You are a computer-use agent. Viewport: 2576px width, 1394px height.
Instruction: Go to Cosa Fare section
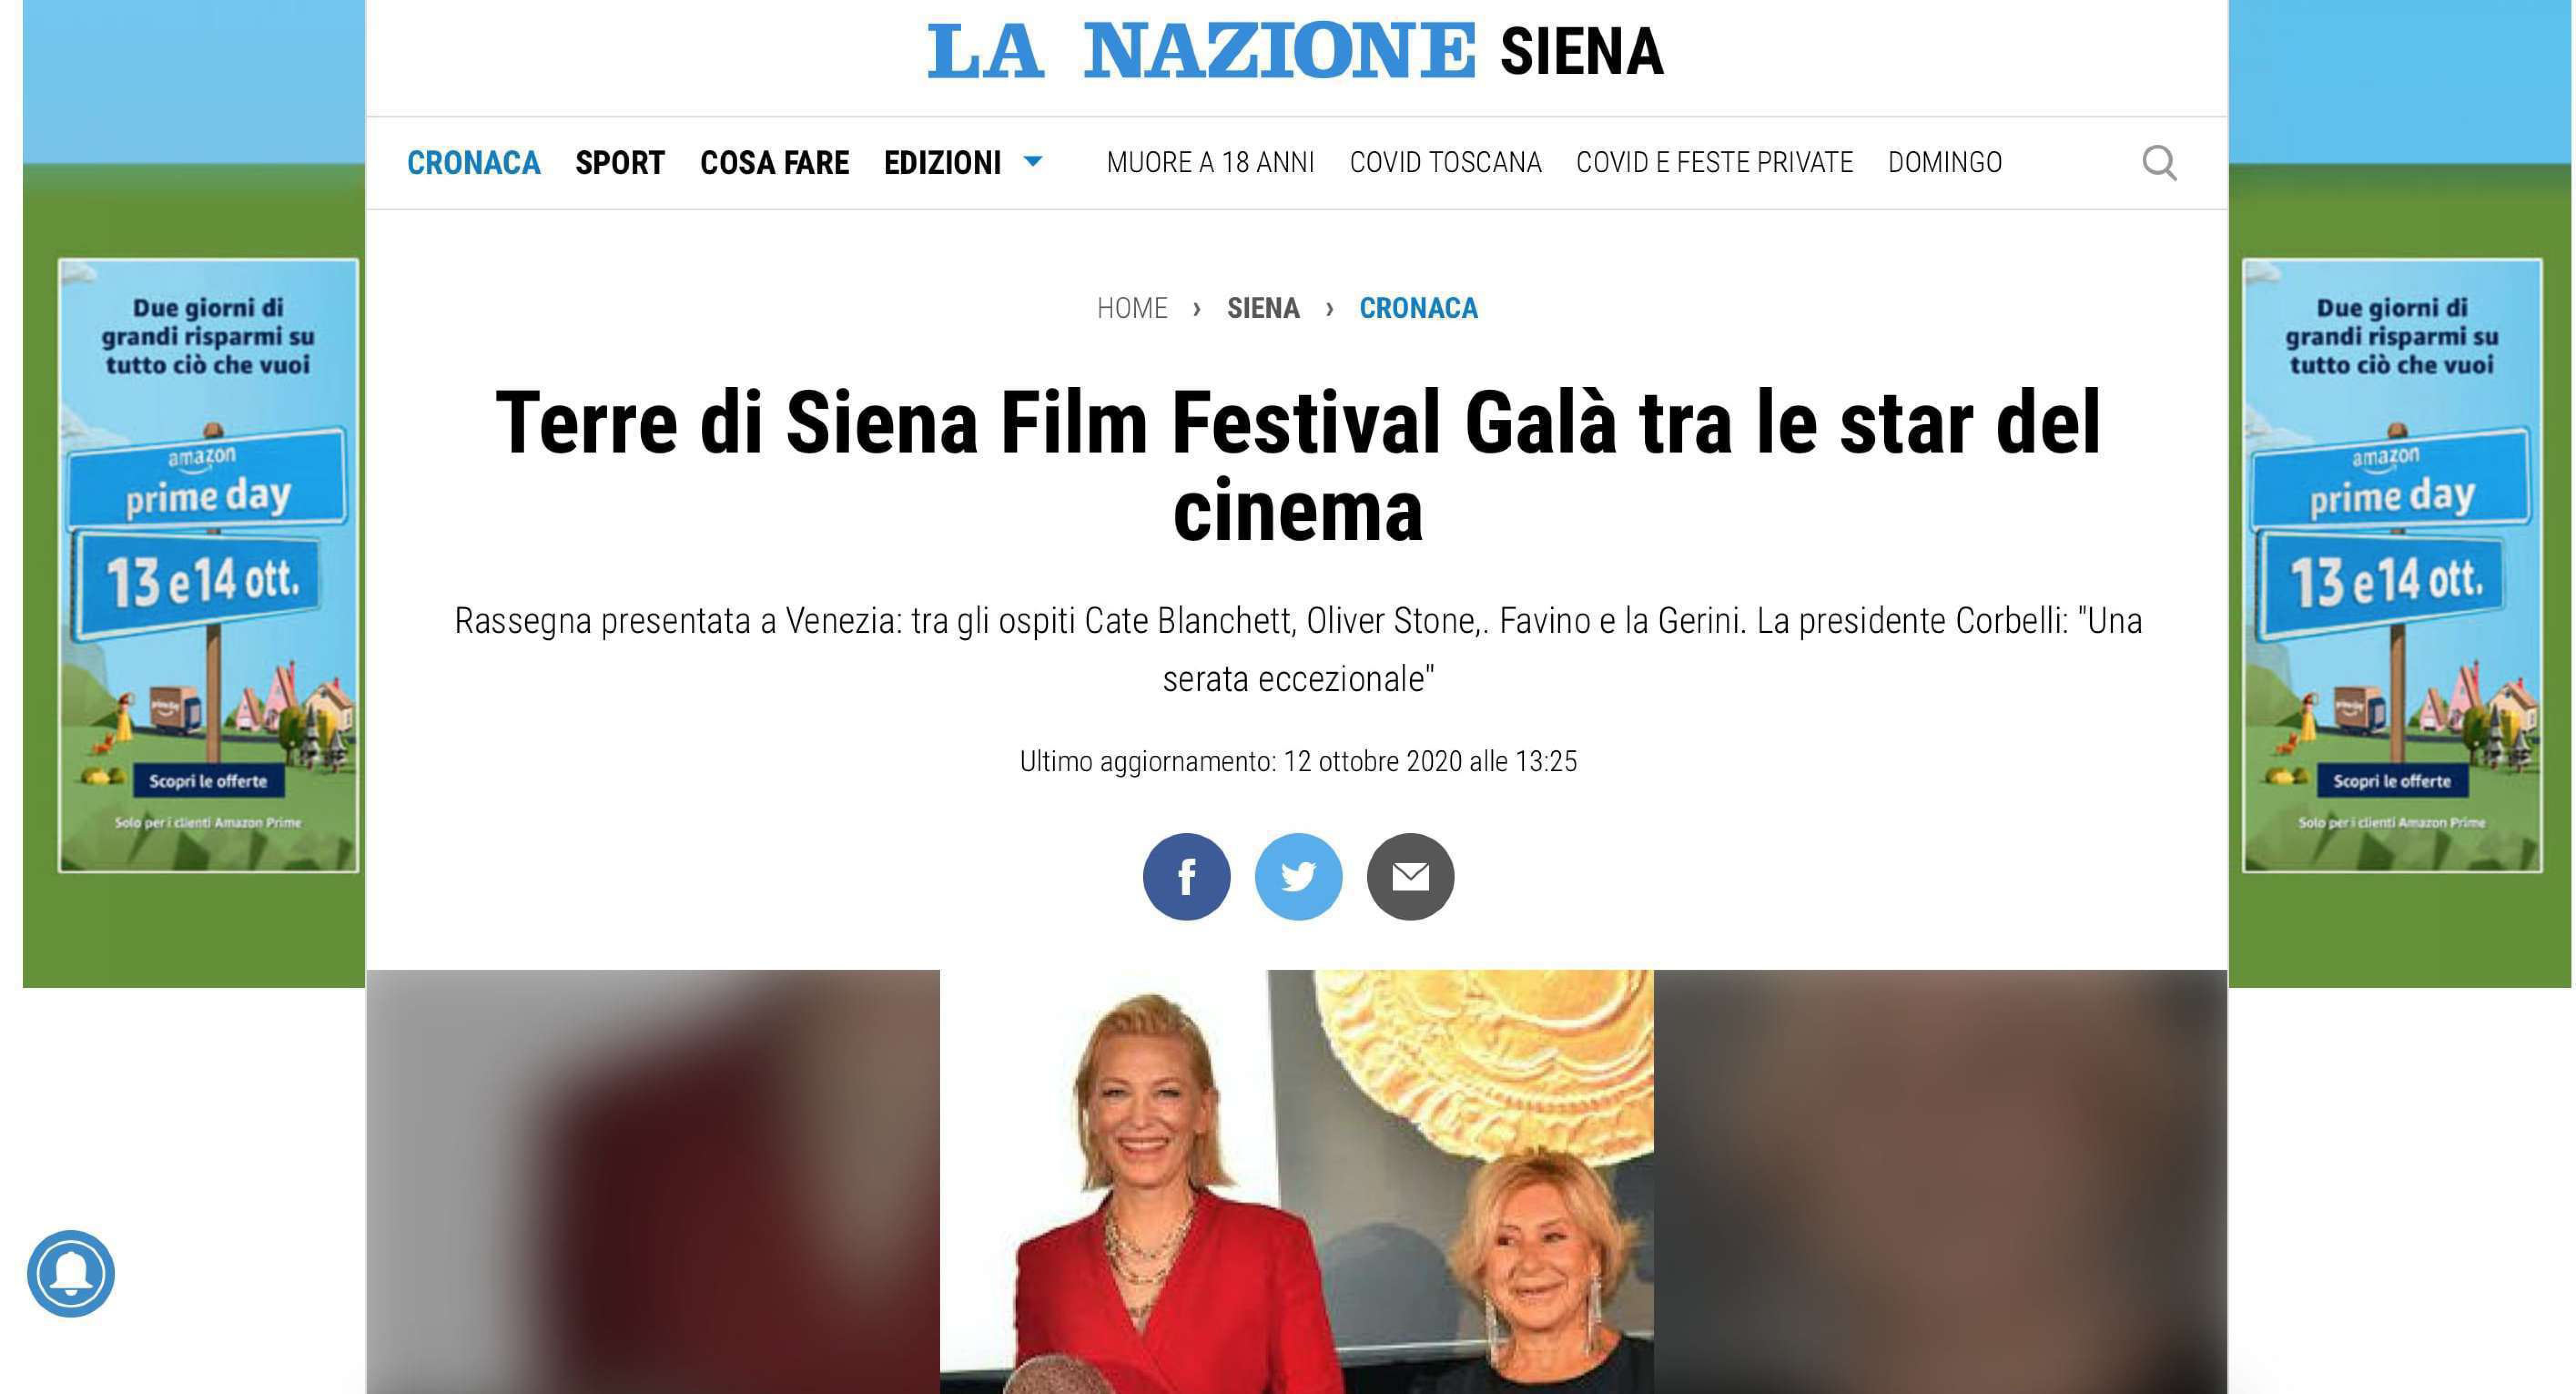point(774,162)
